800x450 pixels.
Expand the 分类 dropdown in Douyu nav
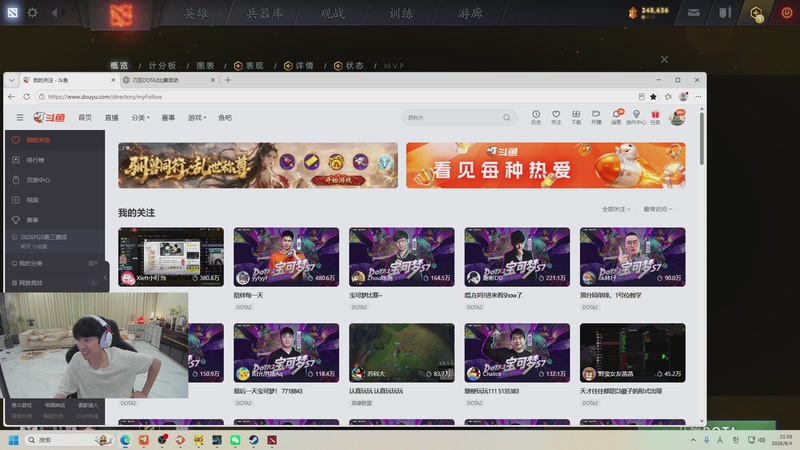pyautogui.click(x=140, y=118)
